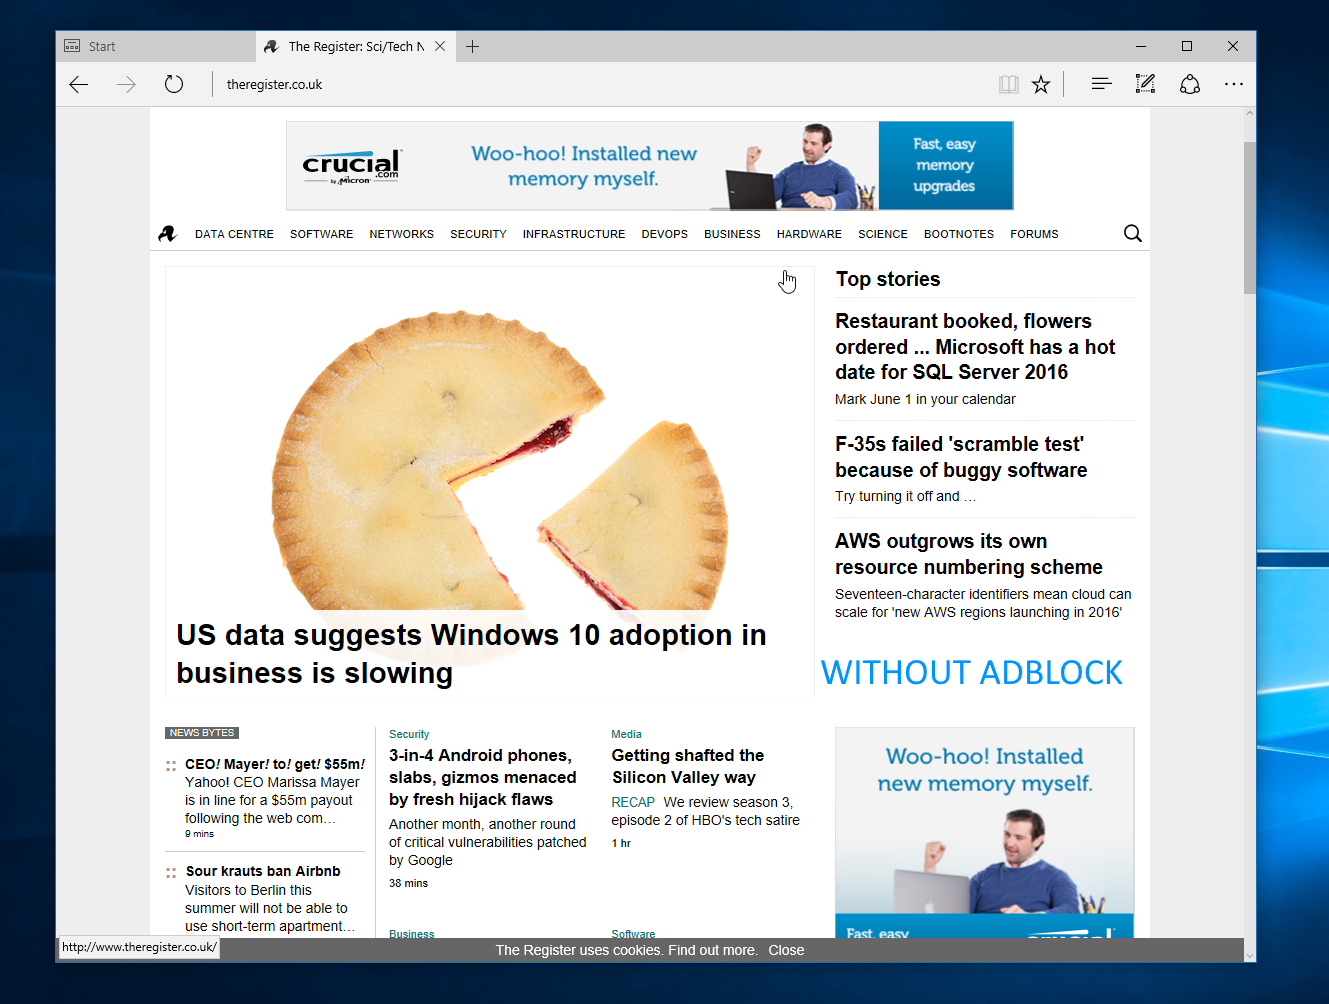The image size is (1329, 1004).
Task: Open the Hub three-lines icon
Action: (x=1101, y=84)
